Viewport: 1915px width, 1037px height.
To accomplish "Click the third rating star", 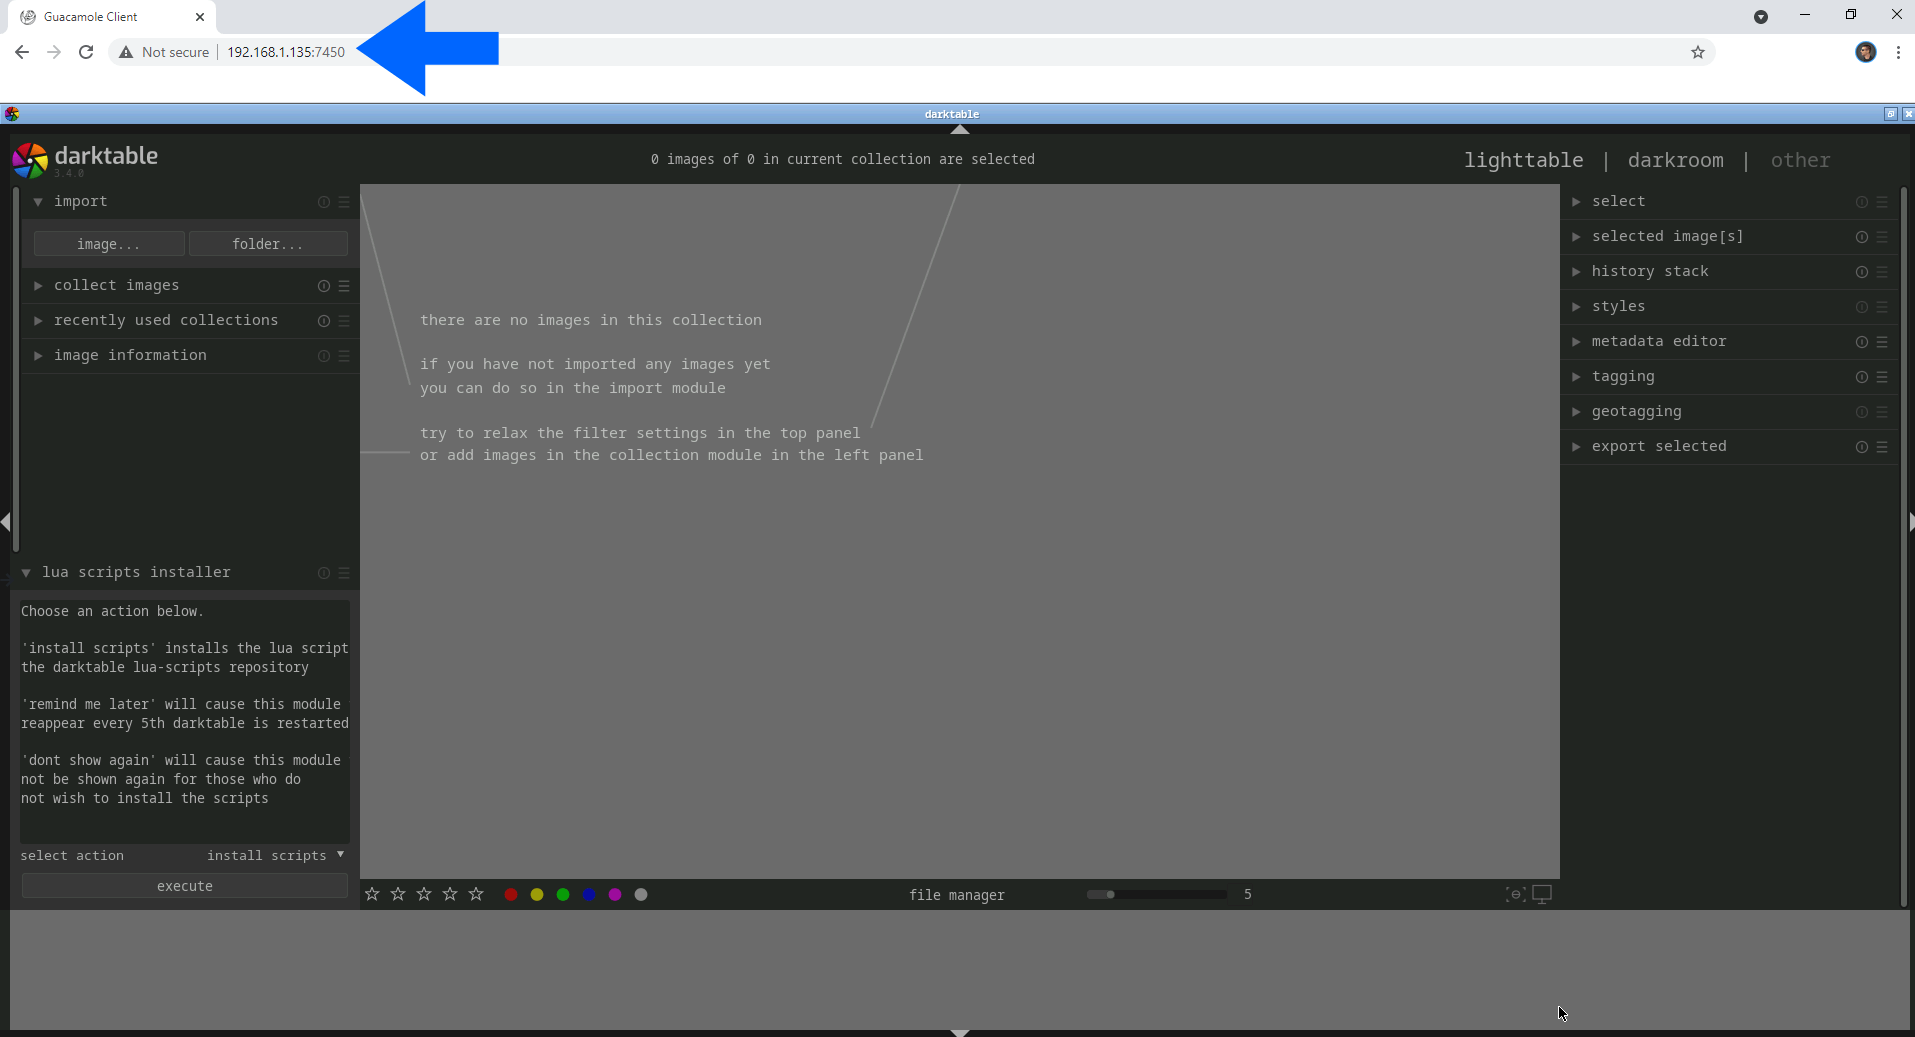I will 424,894.
